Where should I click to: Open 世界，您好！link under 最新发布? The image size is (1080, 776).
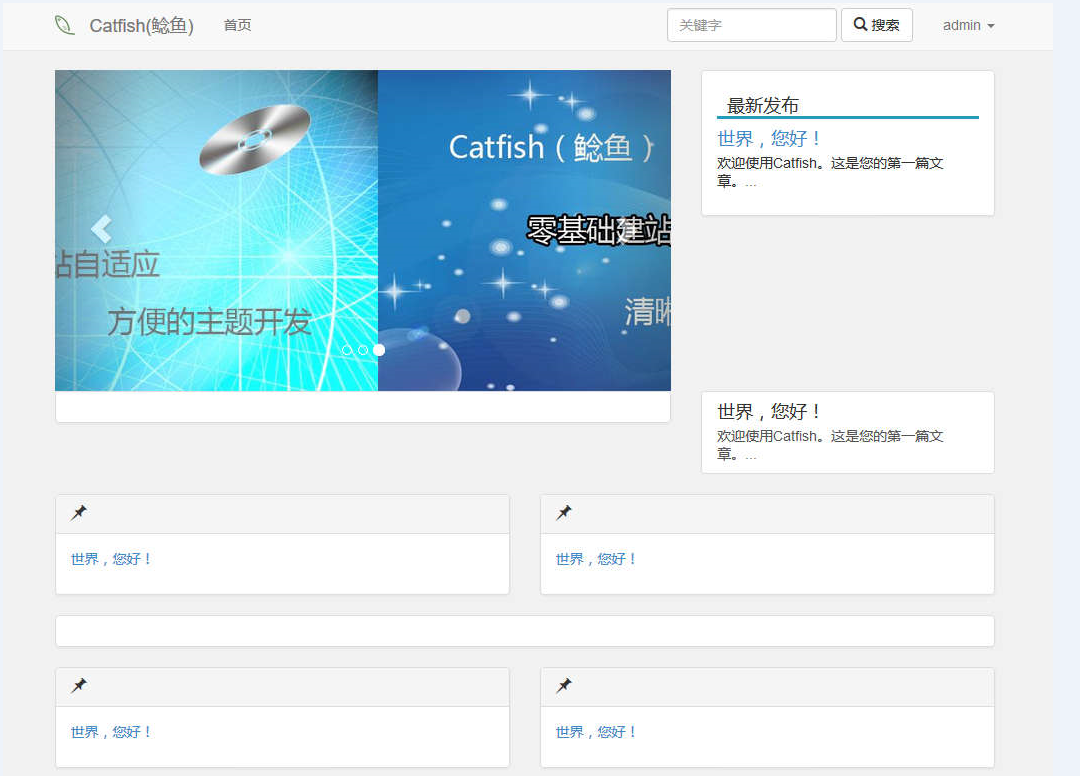tap(769, 138)
